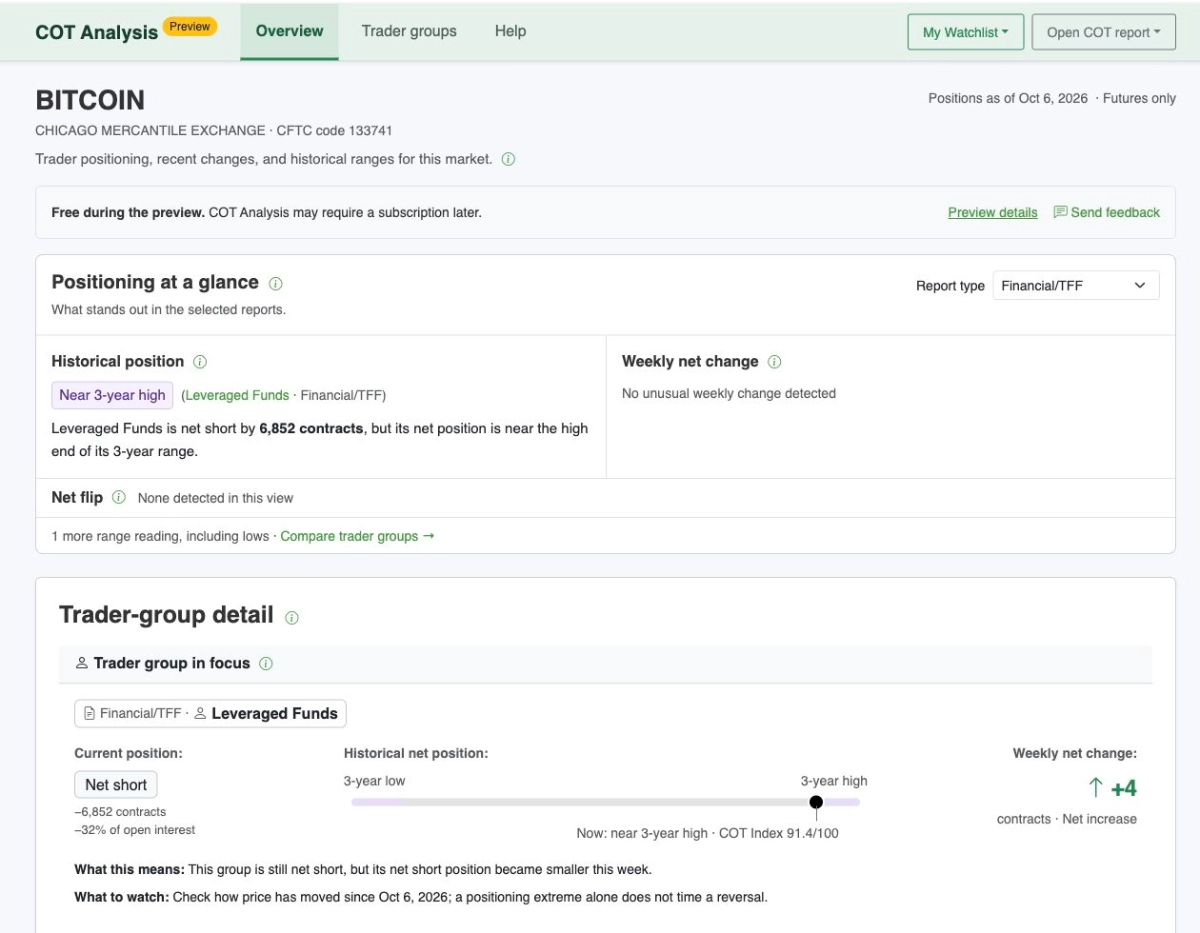Click the Net short position badge
This screenshot has height=933, width=1200.
point(116,785)
